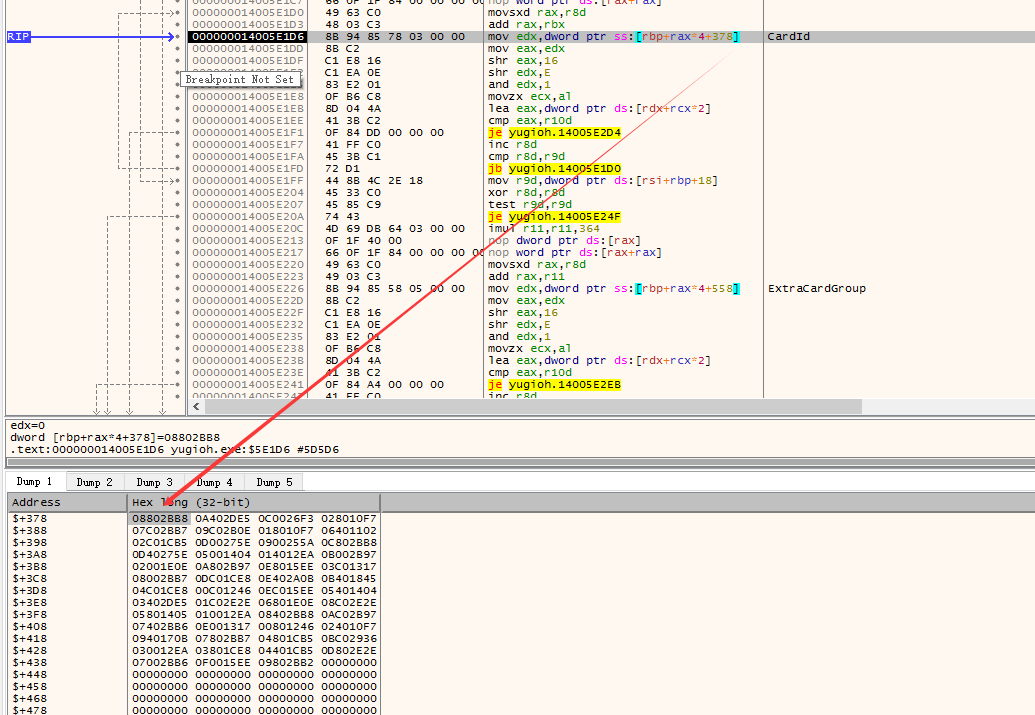
Task: Select the CardId comment
Action: pos(788,36)
